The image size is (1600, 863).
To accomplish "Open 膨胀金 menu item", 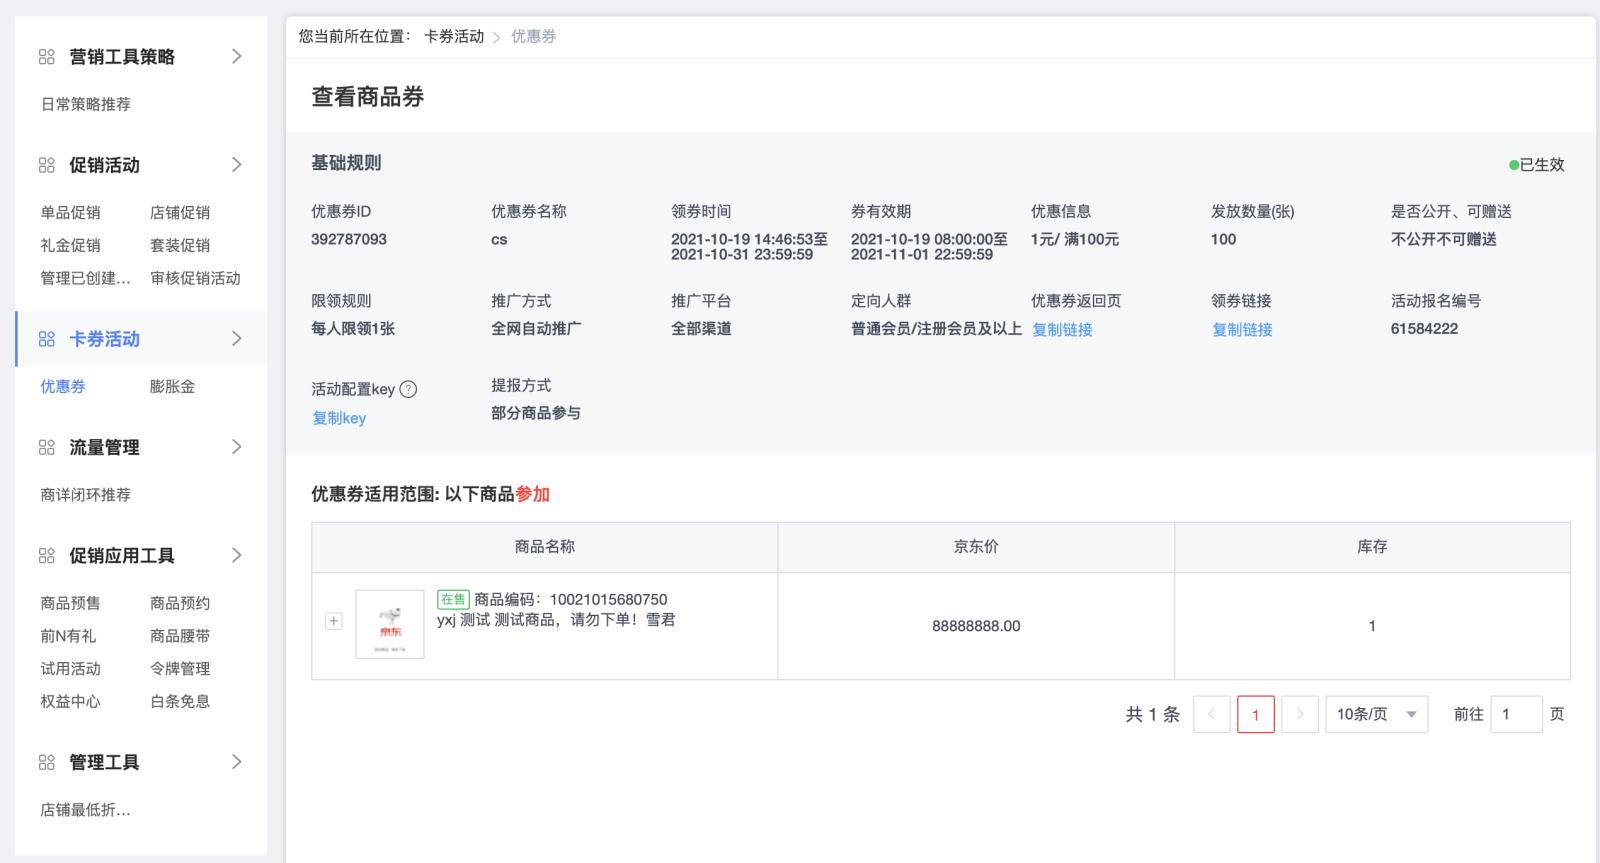I will pos(172,386).
